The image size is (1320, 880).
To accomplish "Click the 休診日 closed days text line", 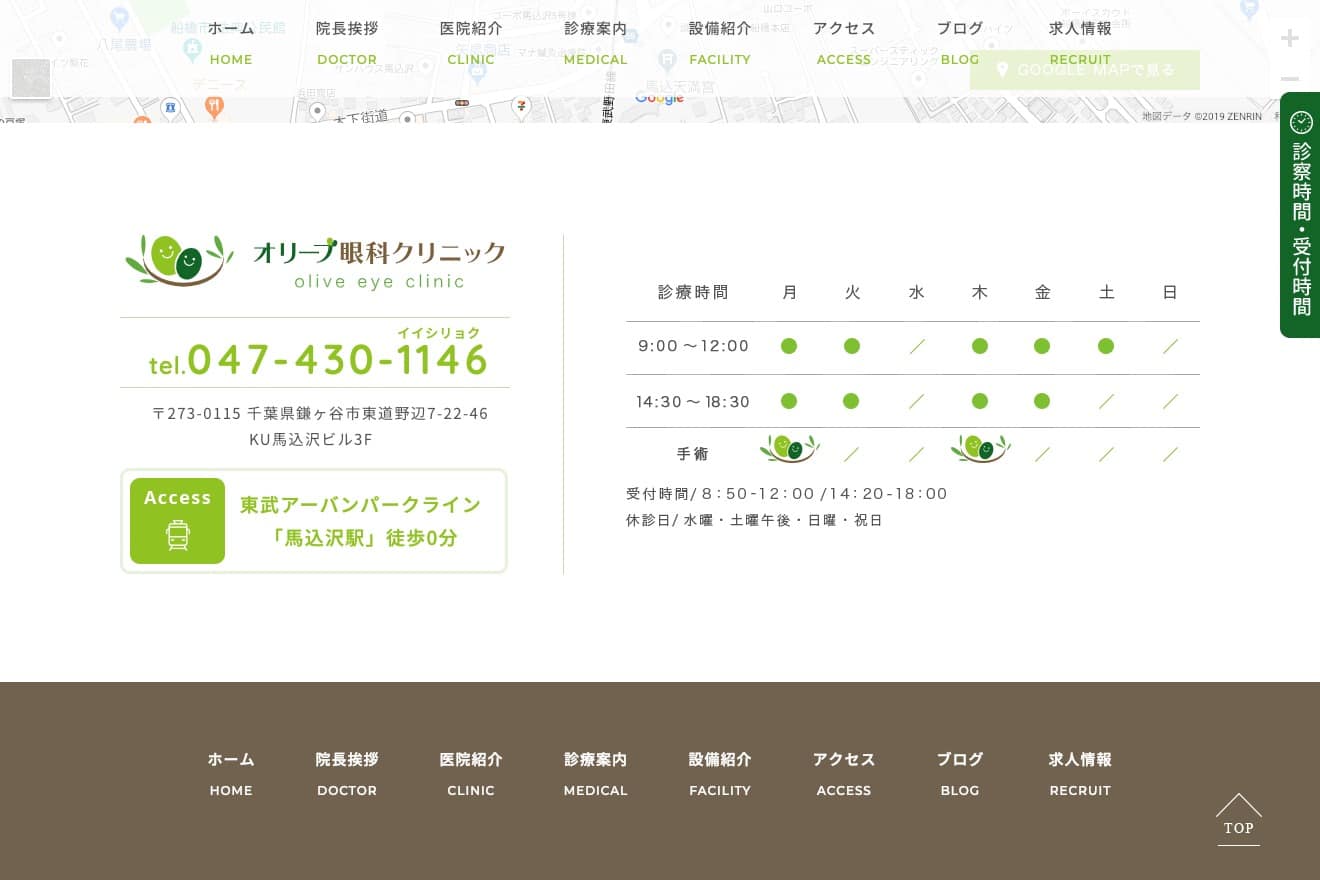I will pyautogui.click(x=755, y=520).
